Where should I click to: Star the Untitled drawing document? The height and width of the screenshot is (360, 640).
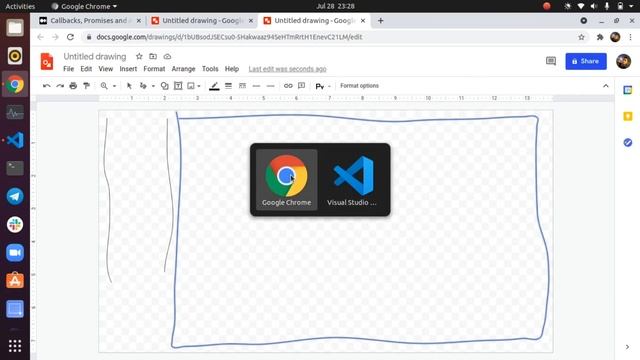click(139, 56)
